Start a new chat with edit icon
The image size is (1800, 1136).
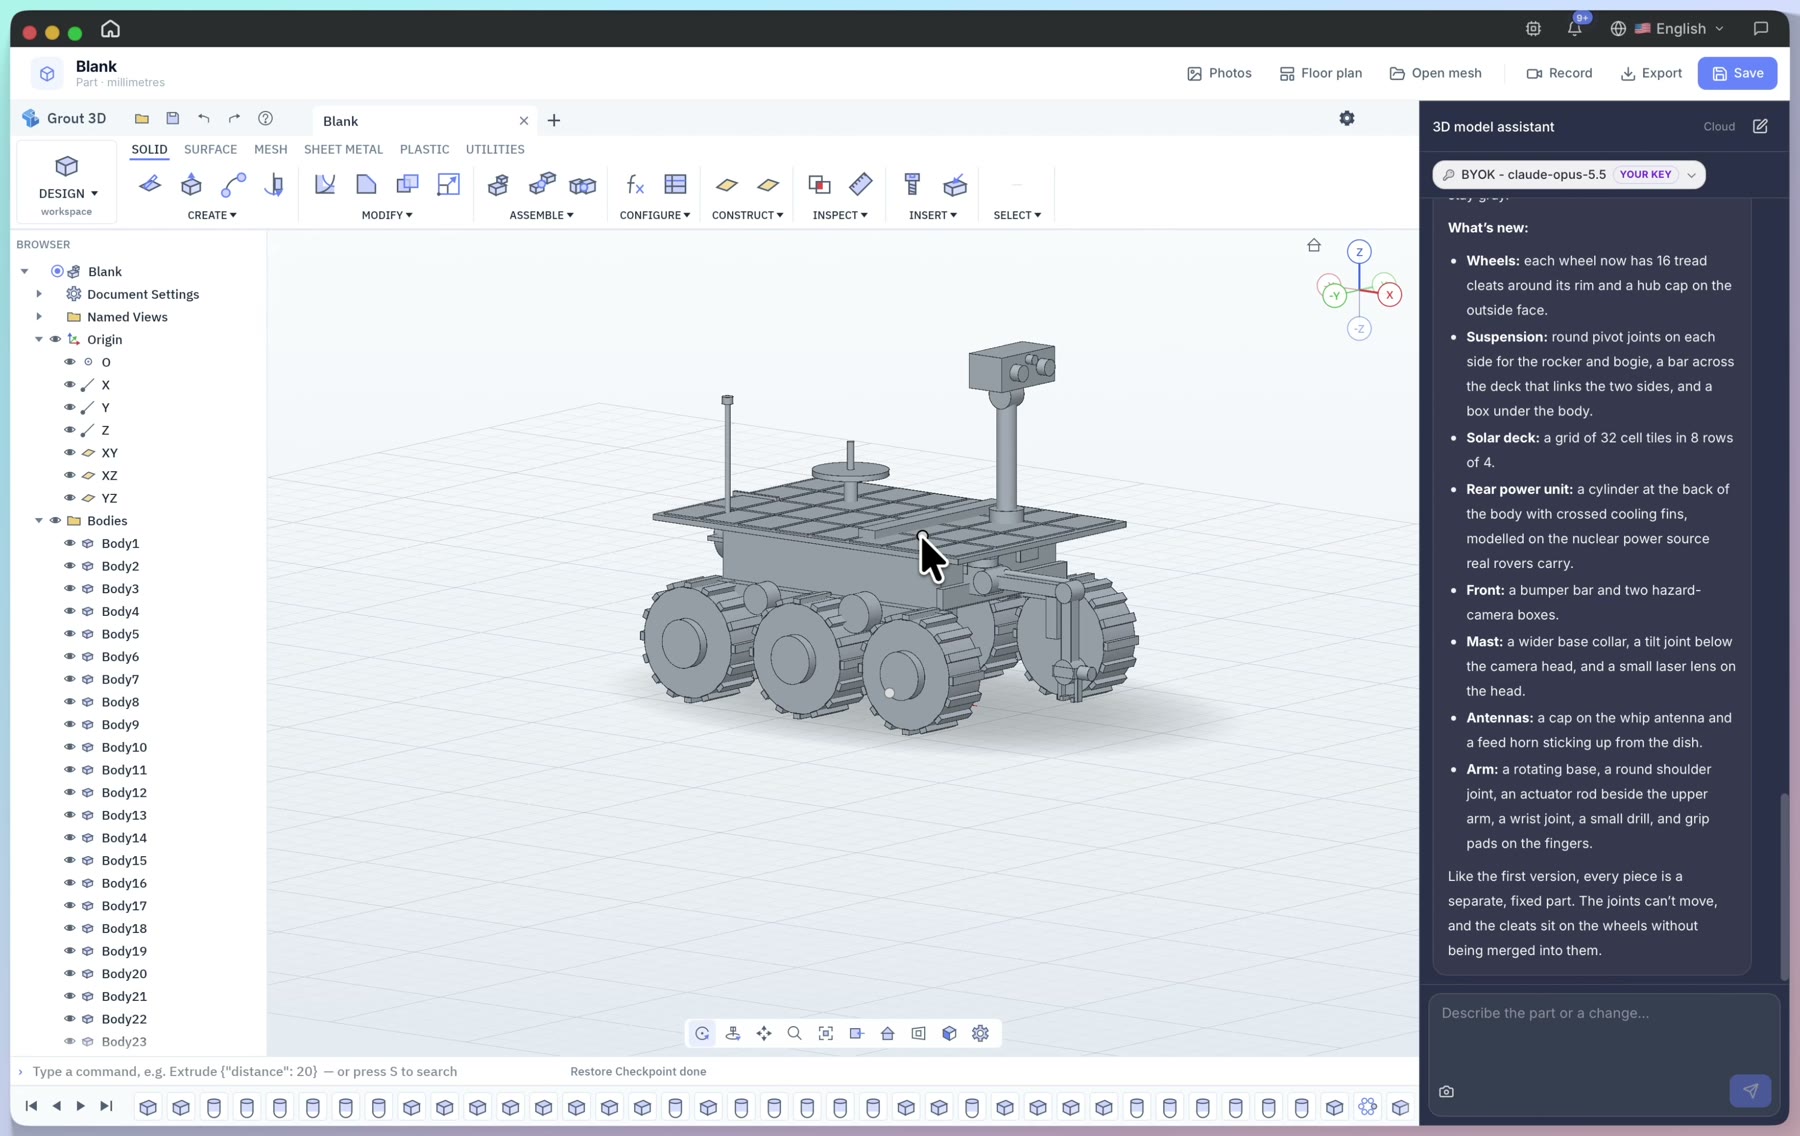(1760, 126)
